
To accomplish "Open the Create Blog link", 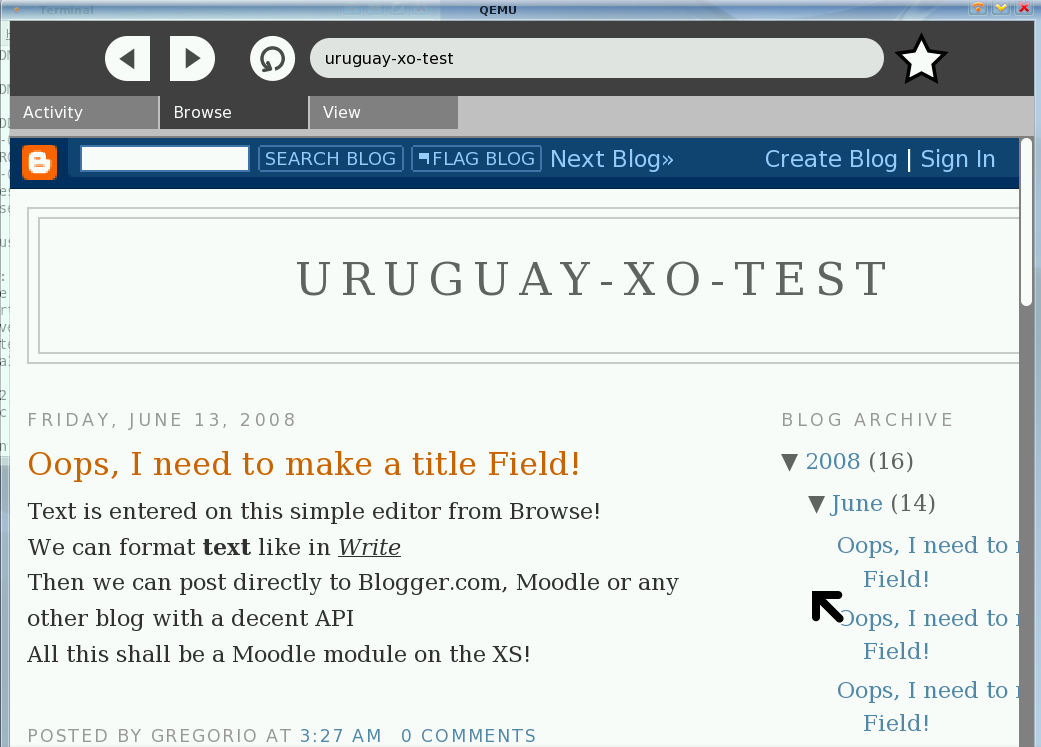I will pyautogui.click(x=830, y=159).
